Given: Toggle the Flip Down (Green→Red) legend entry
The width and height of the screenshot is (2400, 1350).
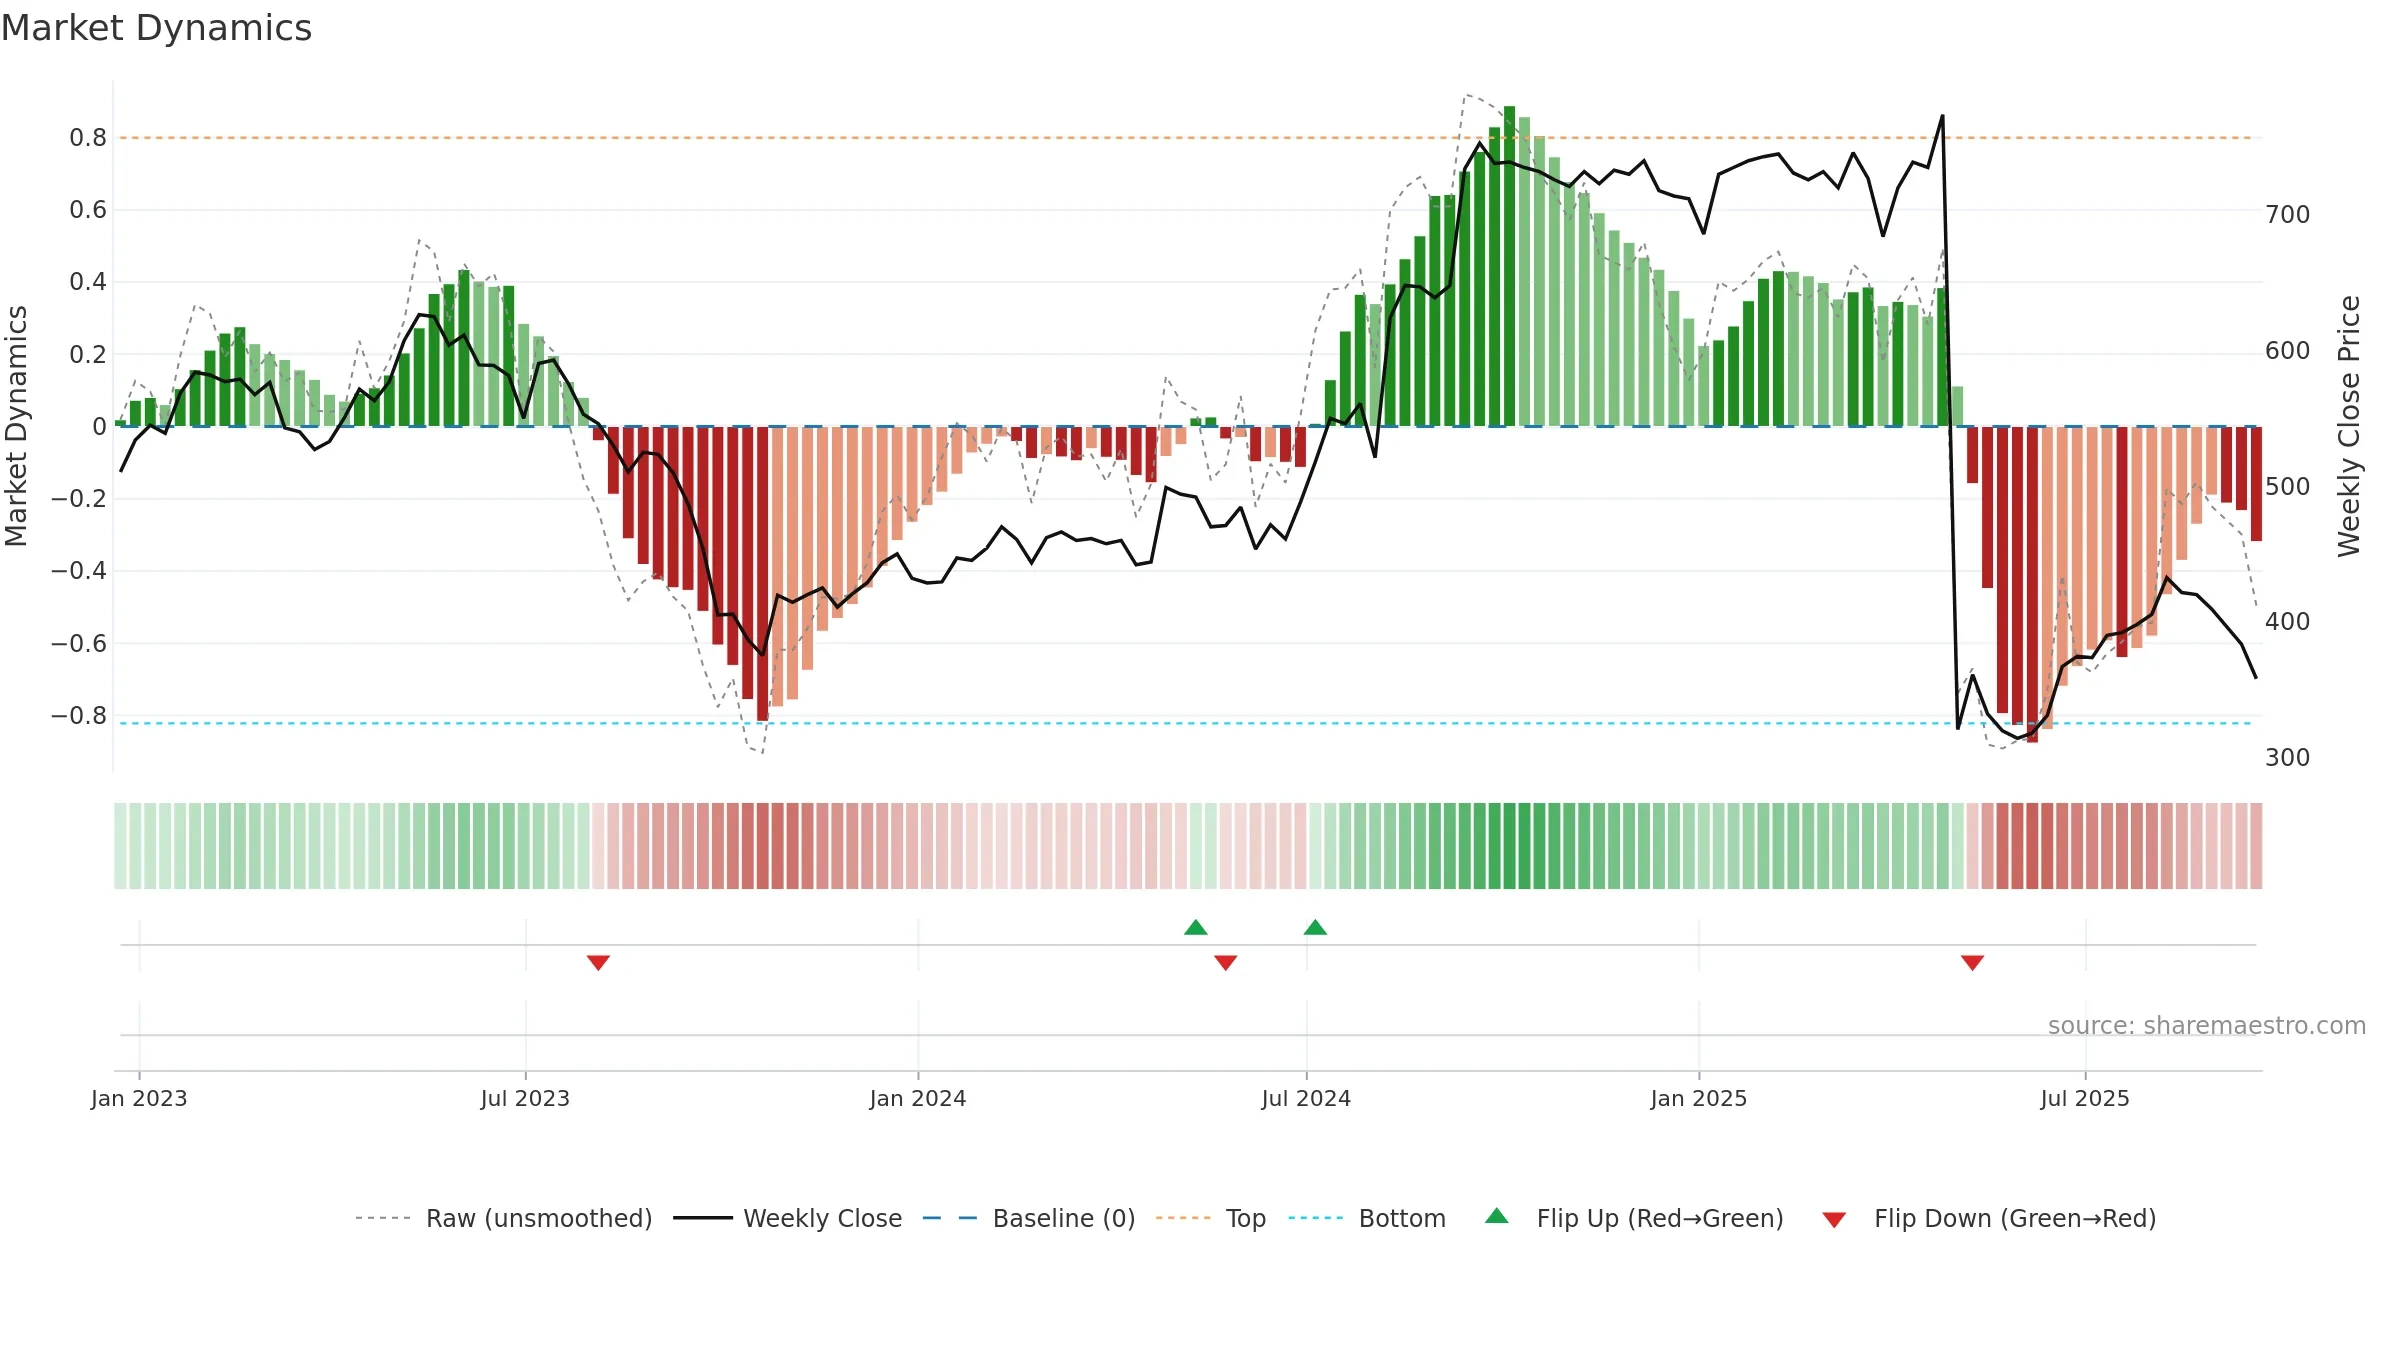Looking at the screenshot, I should 1989,1218.
